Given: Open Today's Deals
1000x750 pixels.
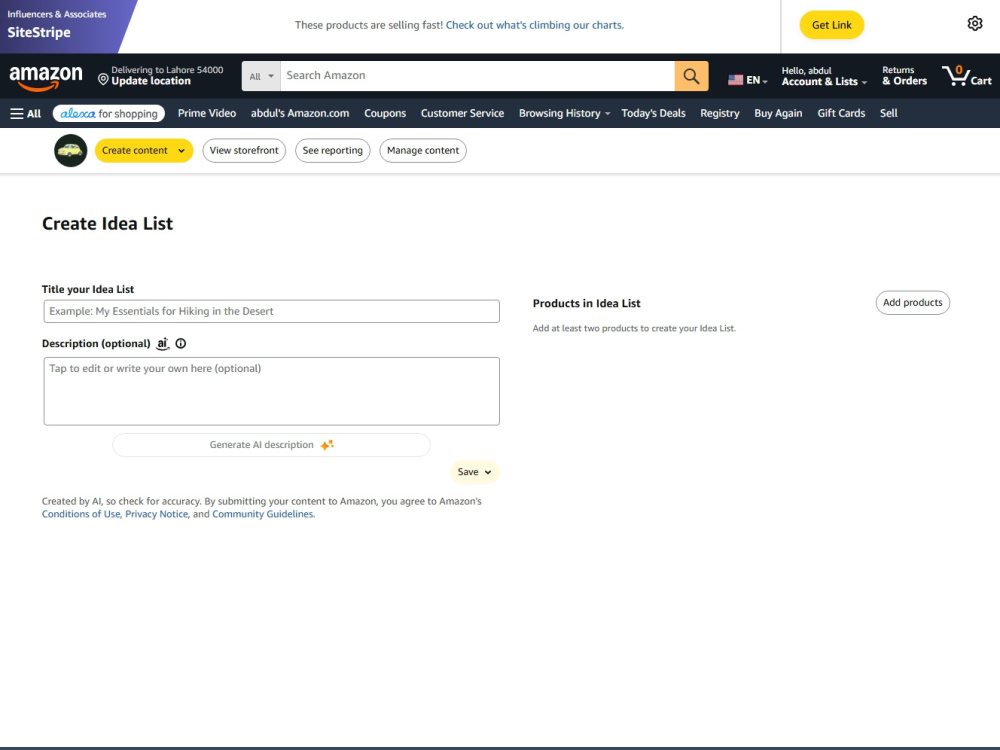Looking at the screenshot, I should point(653,114).
